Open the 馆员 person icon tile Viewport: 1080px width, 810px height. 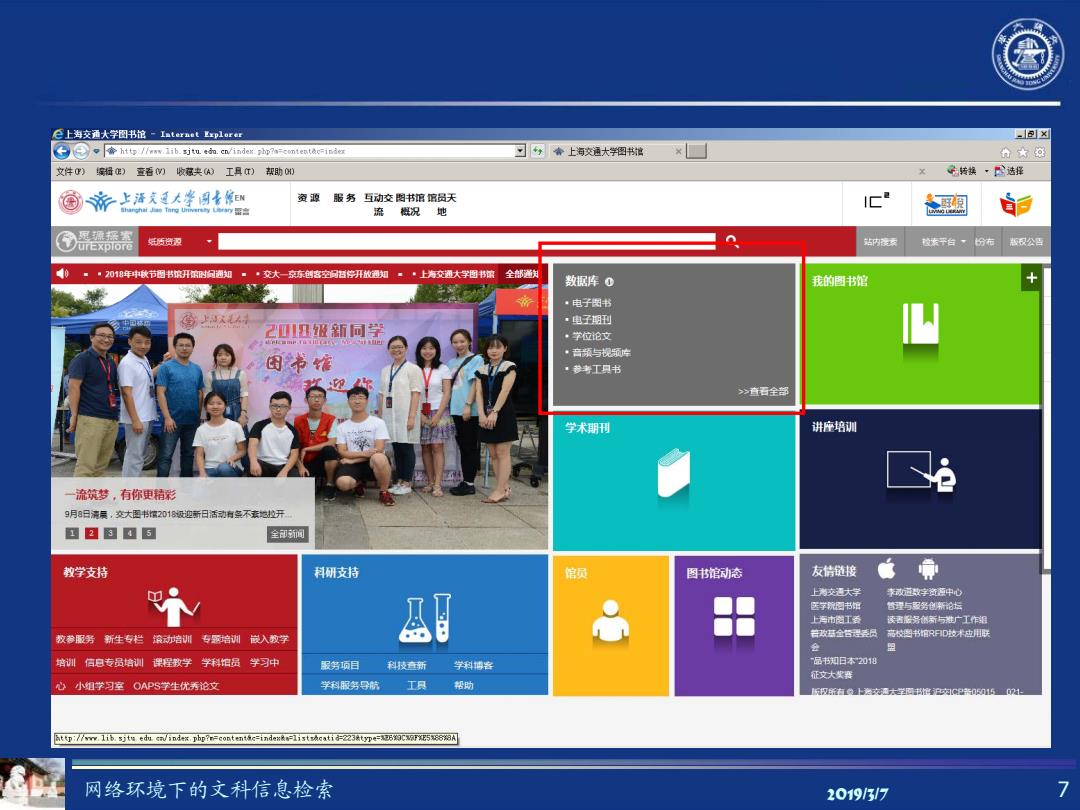[610, 621]
